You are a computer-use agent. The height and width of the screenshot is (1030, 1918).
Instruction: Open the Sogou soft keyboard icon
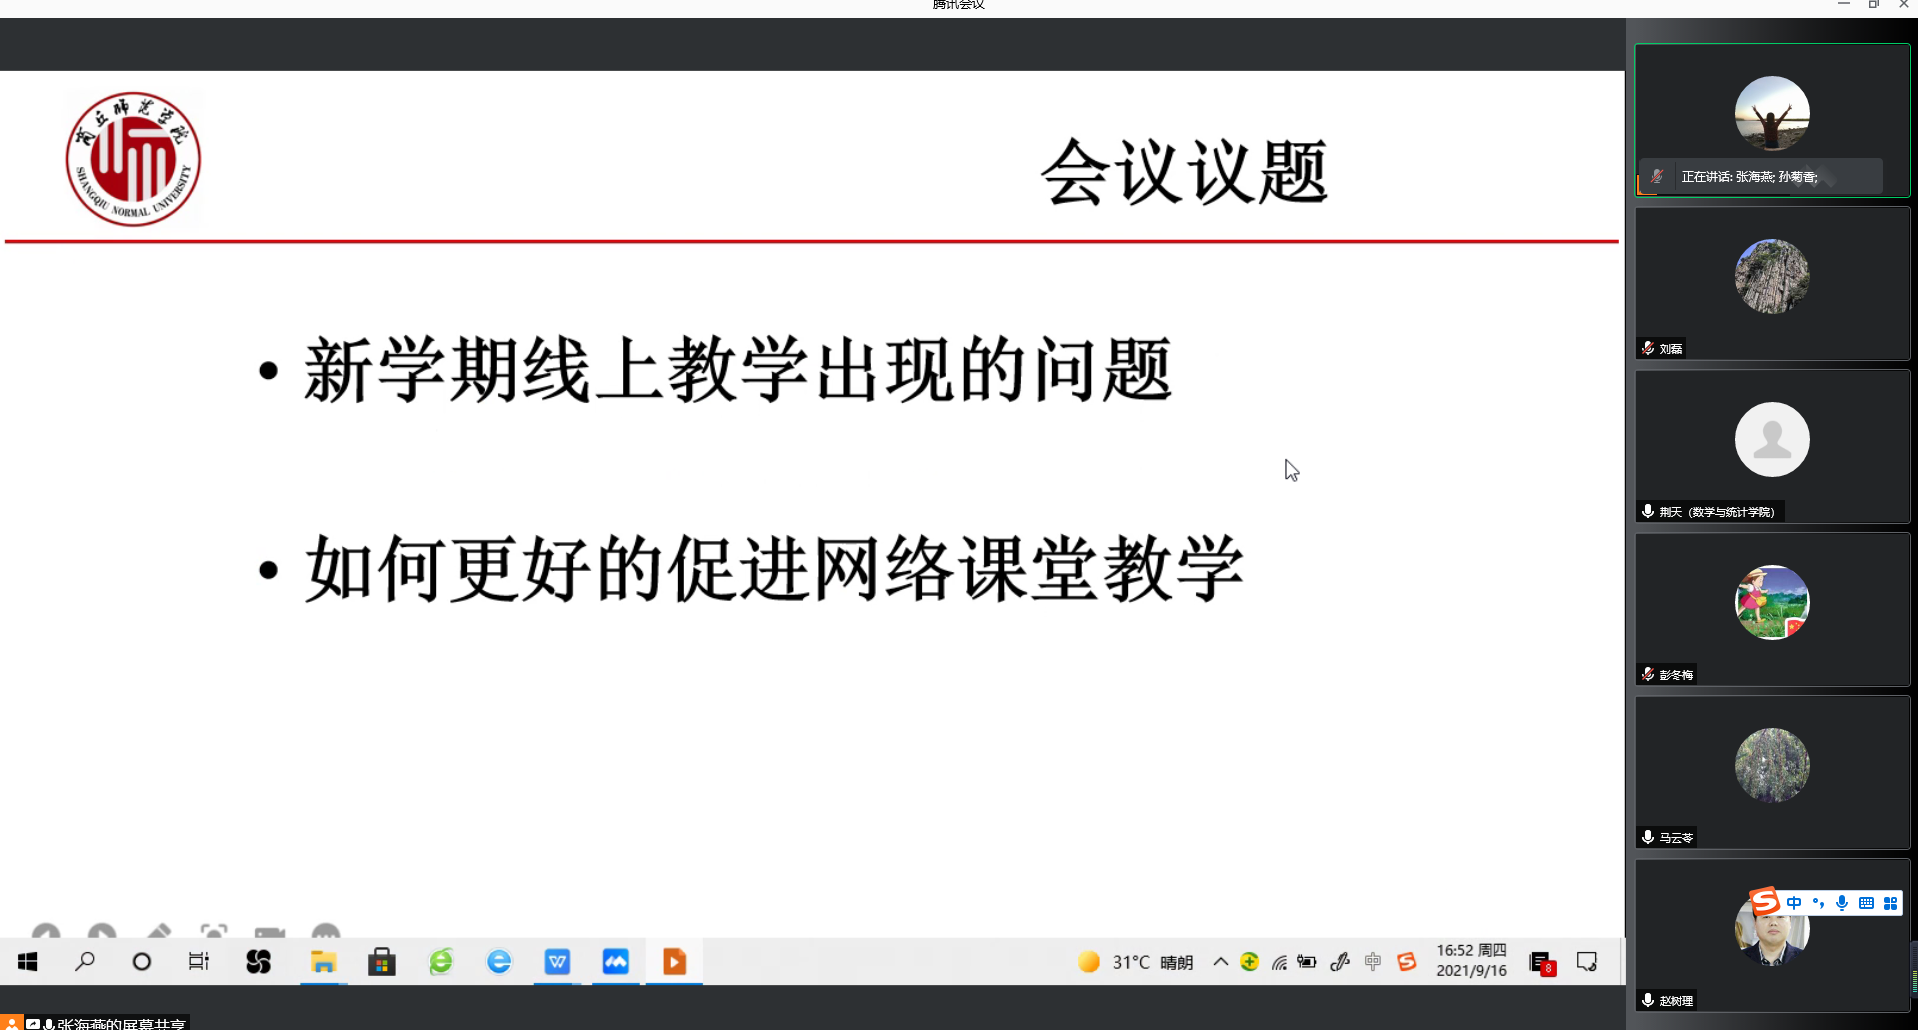pyautogui.click(x=1866, y=903)
